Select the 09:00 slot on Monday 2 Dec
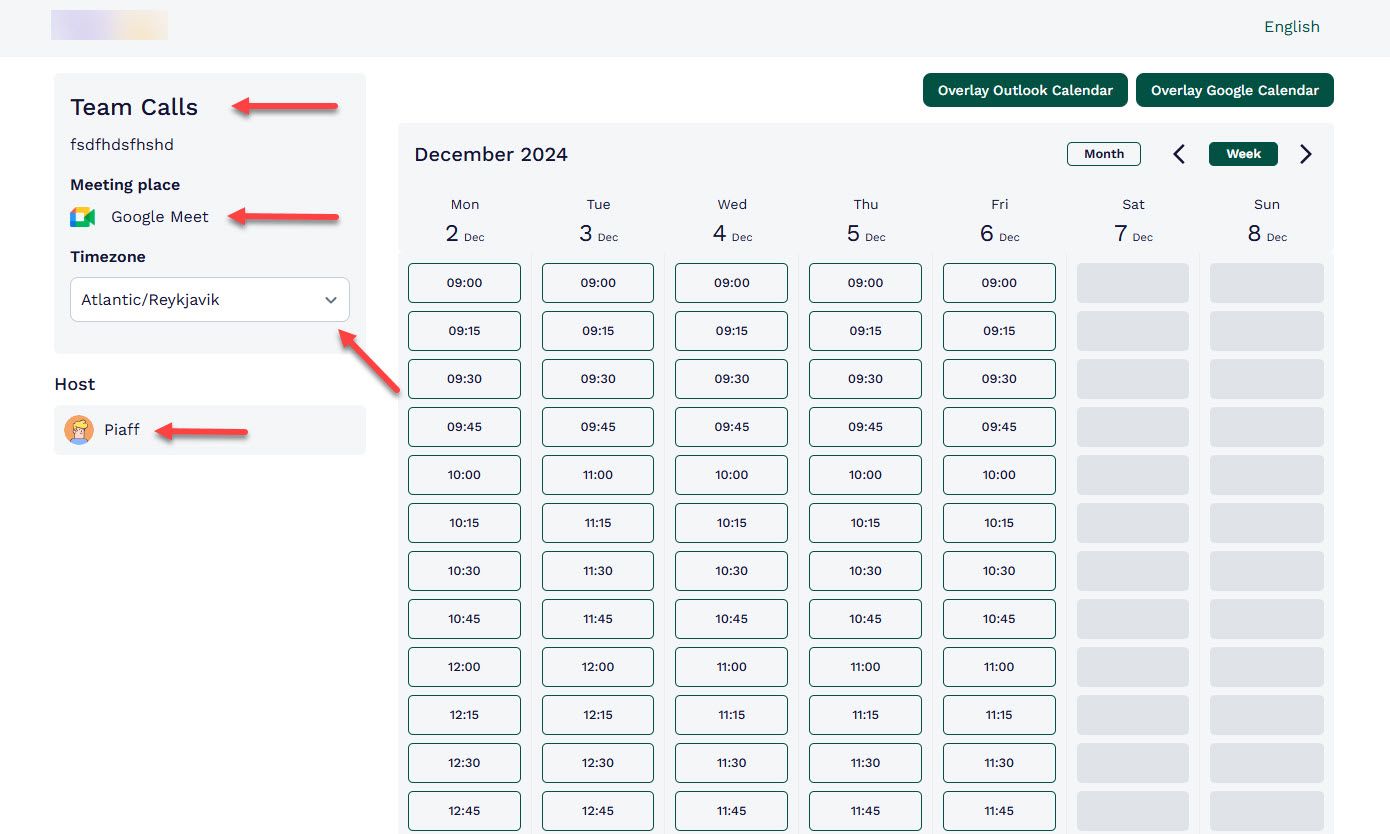 coord(464,283)
